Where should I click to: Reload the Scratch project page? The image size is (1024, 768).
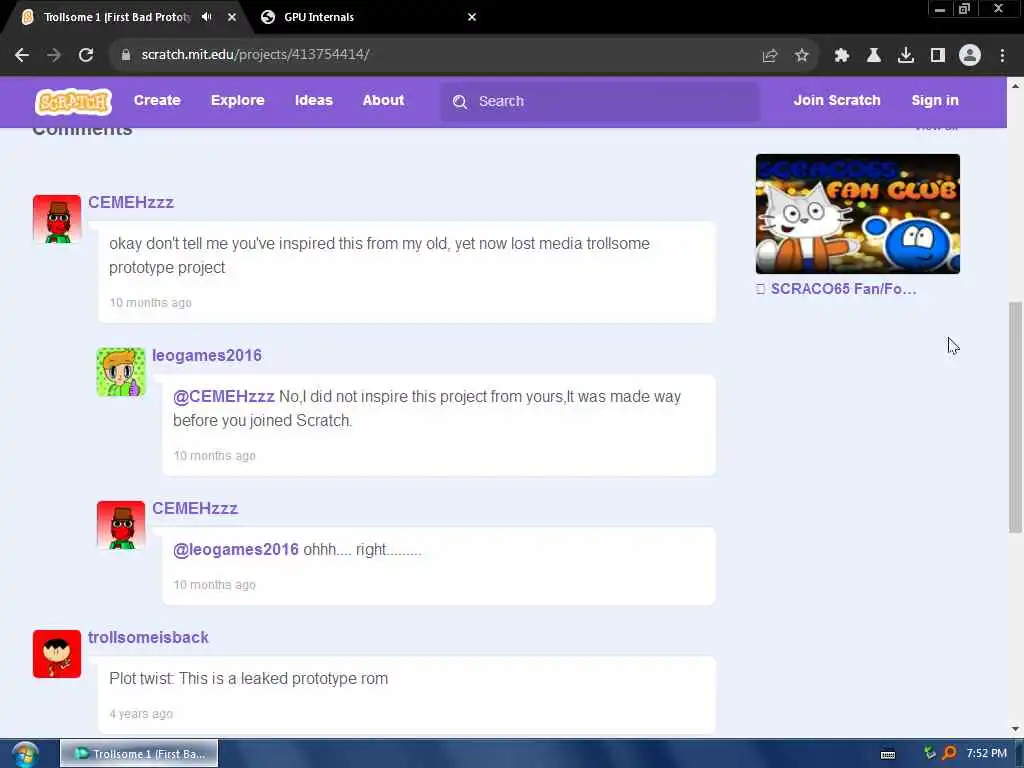(86, 55)
